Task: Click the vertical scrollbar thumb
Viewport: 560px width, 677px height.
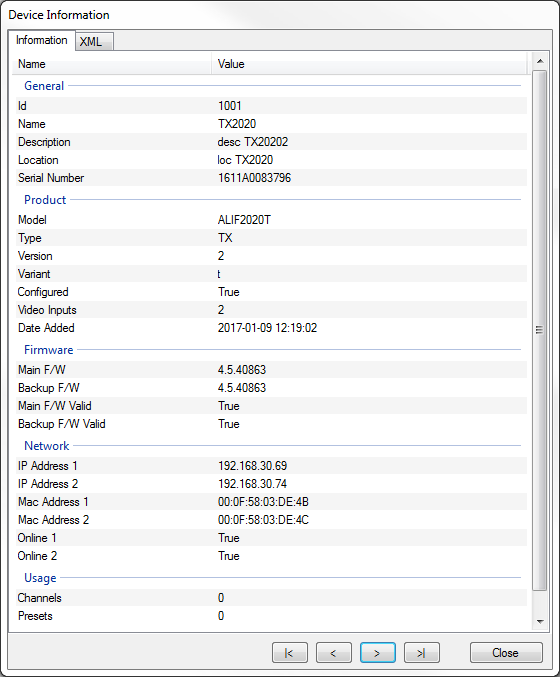Action: click(x=540, y=330)
